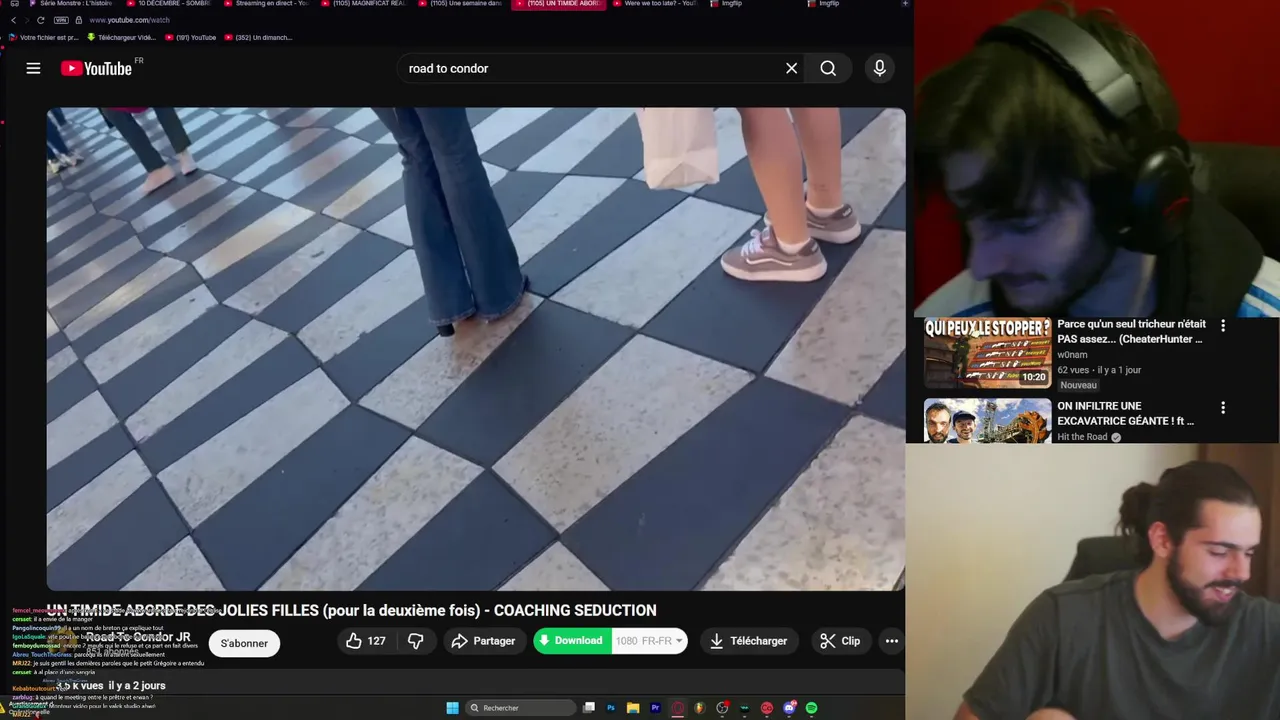Open 'ON INFILTRE UNE EXCAVATRICE GÉANTE' title

[1126, 414]
